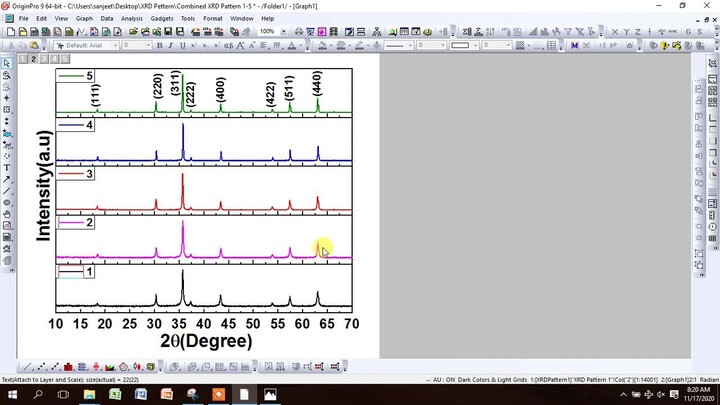Open Excel from the taskbar
The width and height of the screenshot is (720, 405).
point(115,394)
